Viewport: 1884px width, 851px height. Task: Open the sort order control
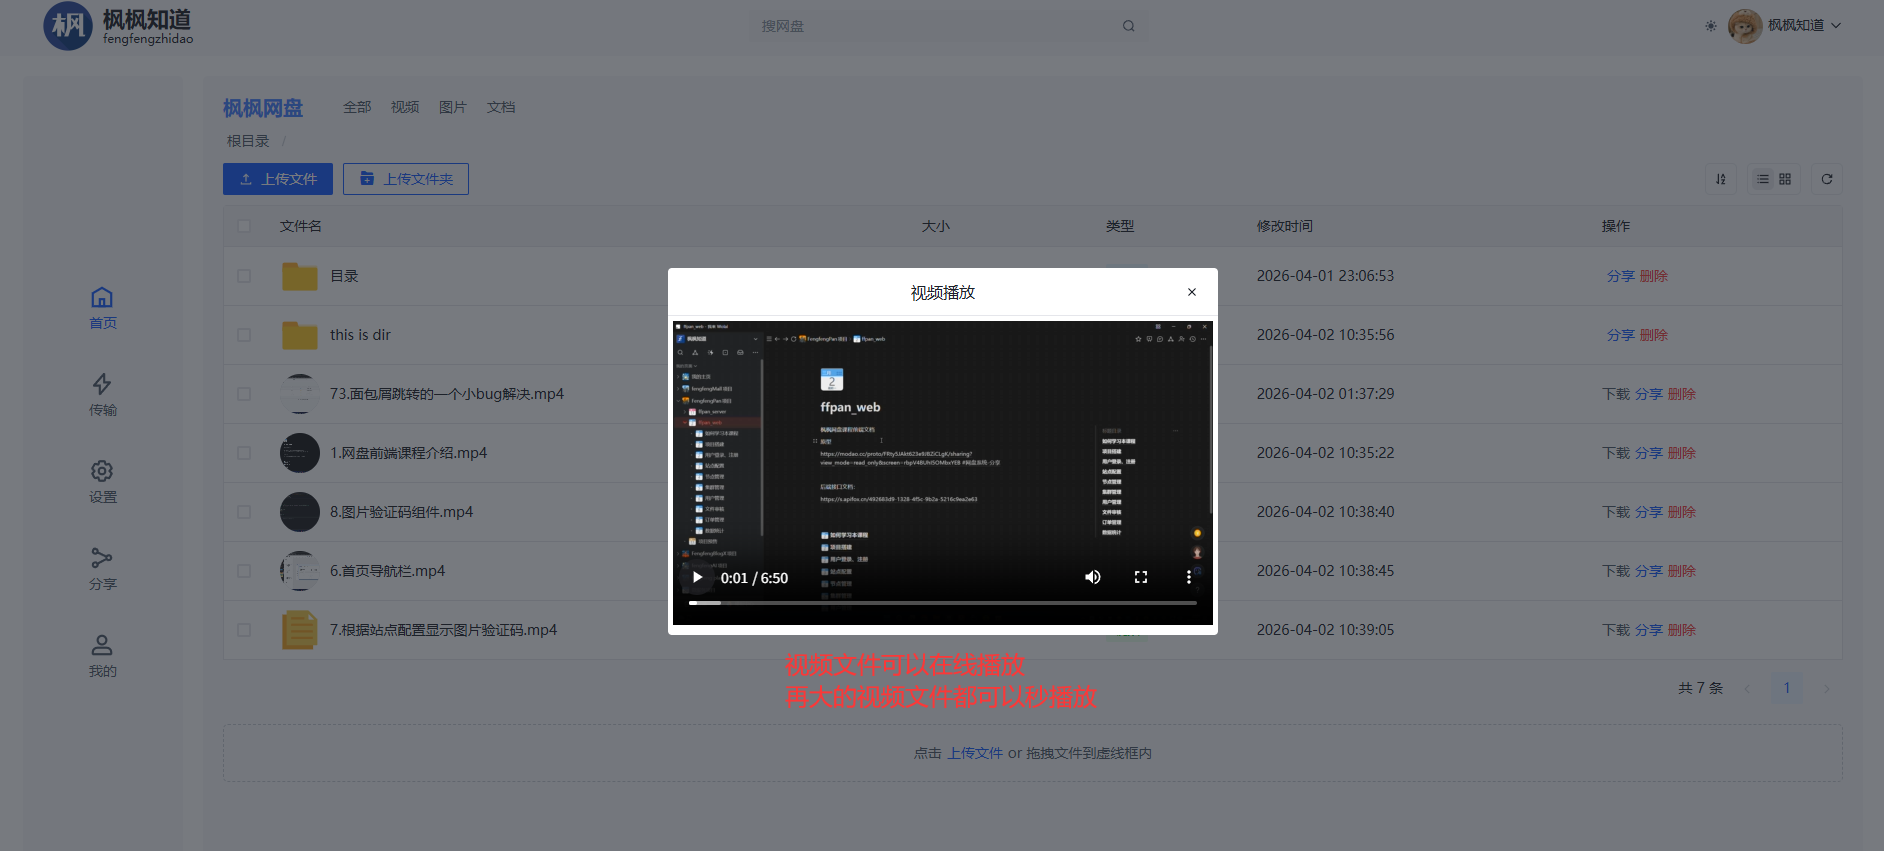1721,179
